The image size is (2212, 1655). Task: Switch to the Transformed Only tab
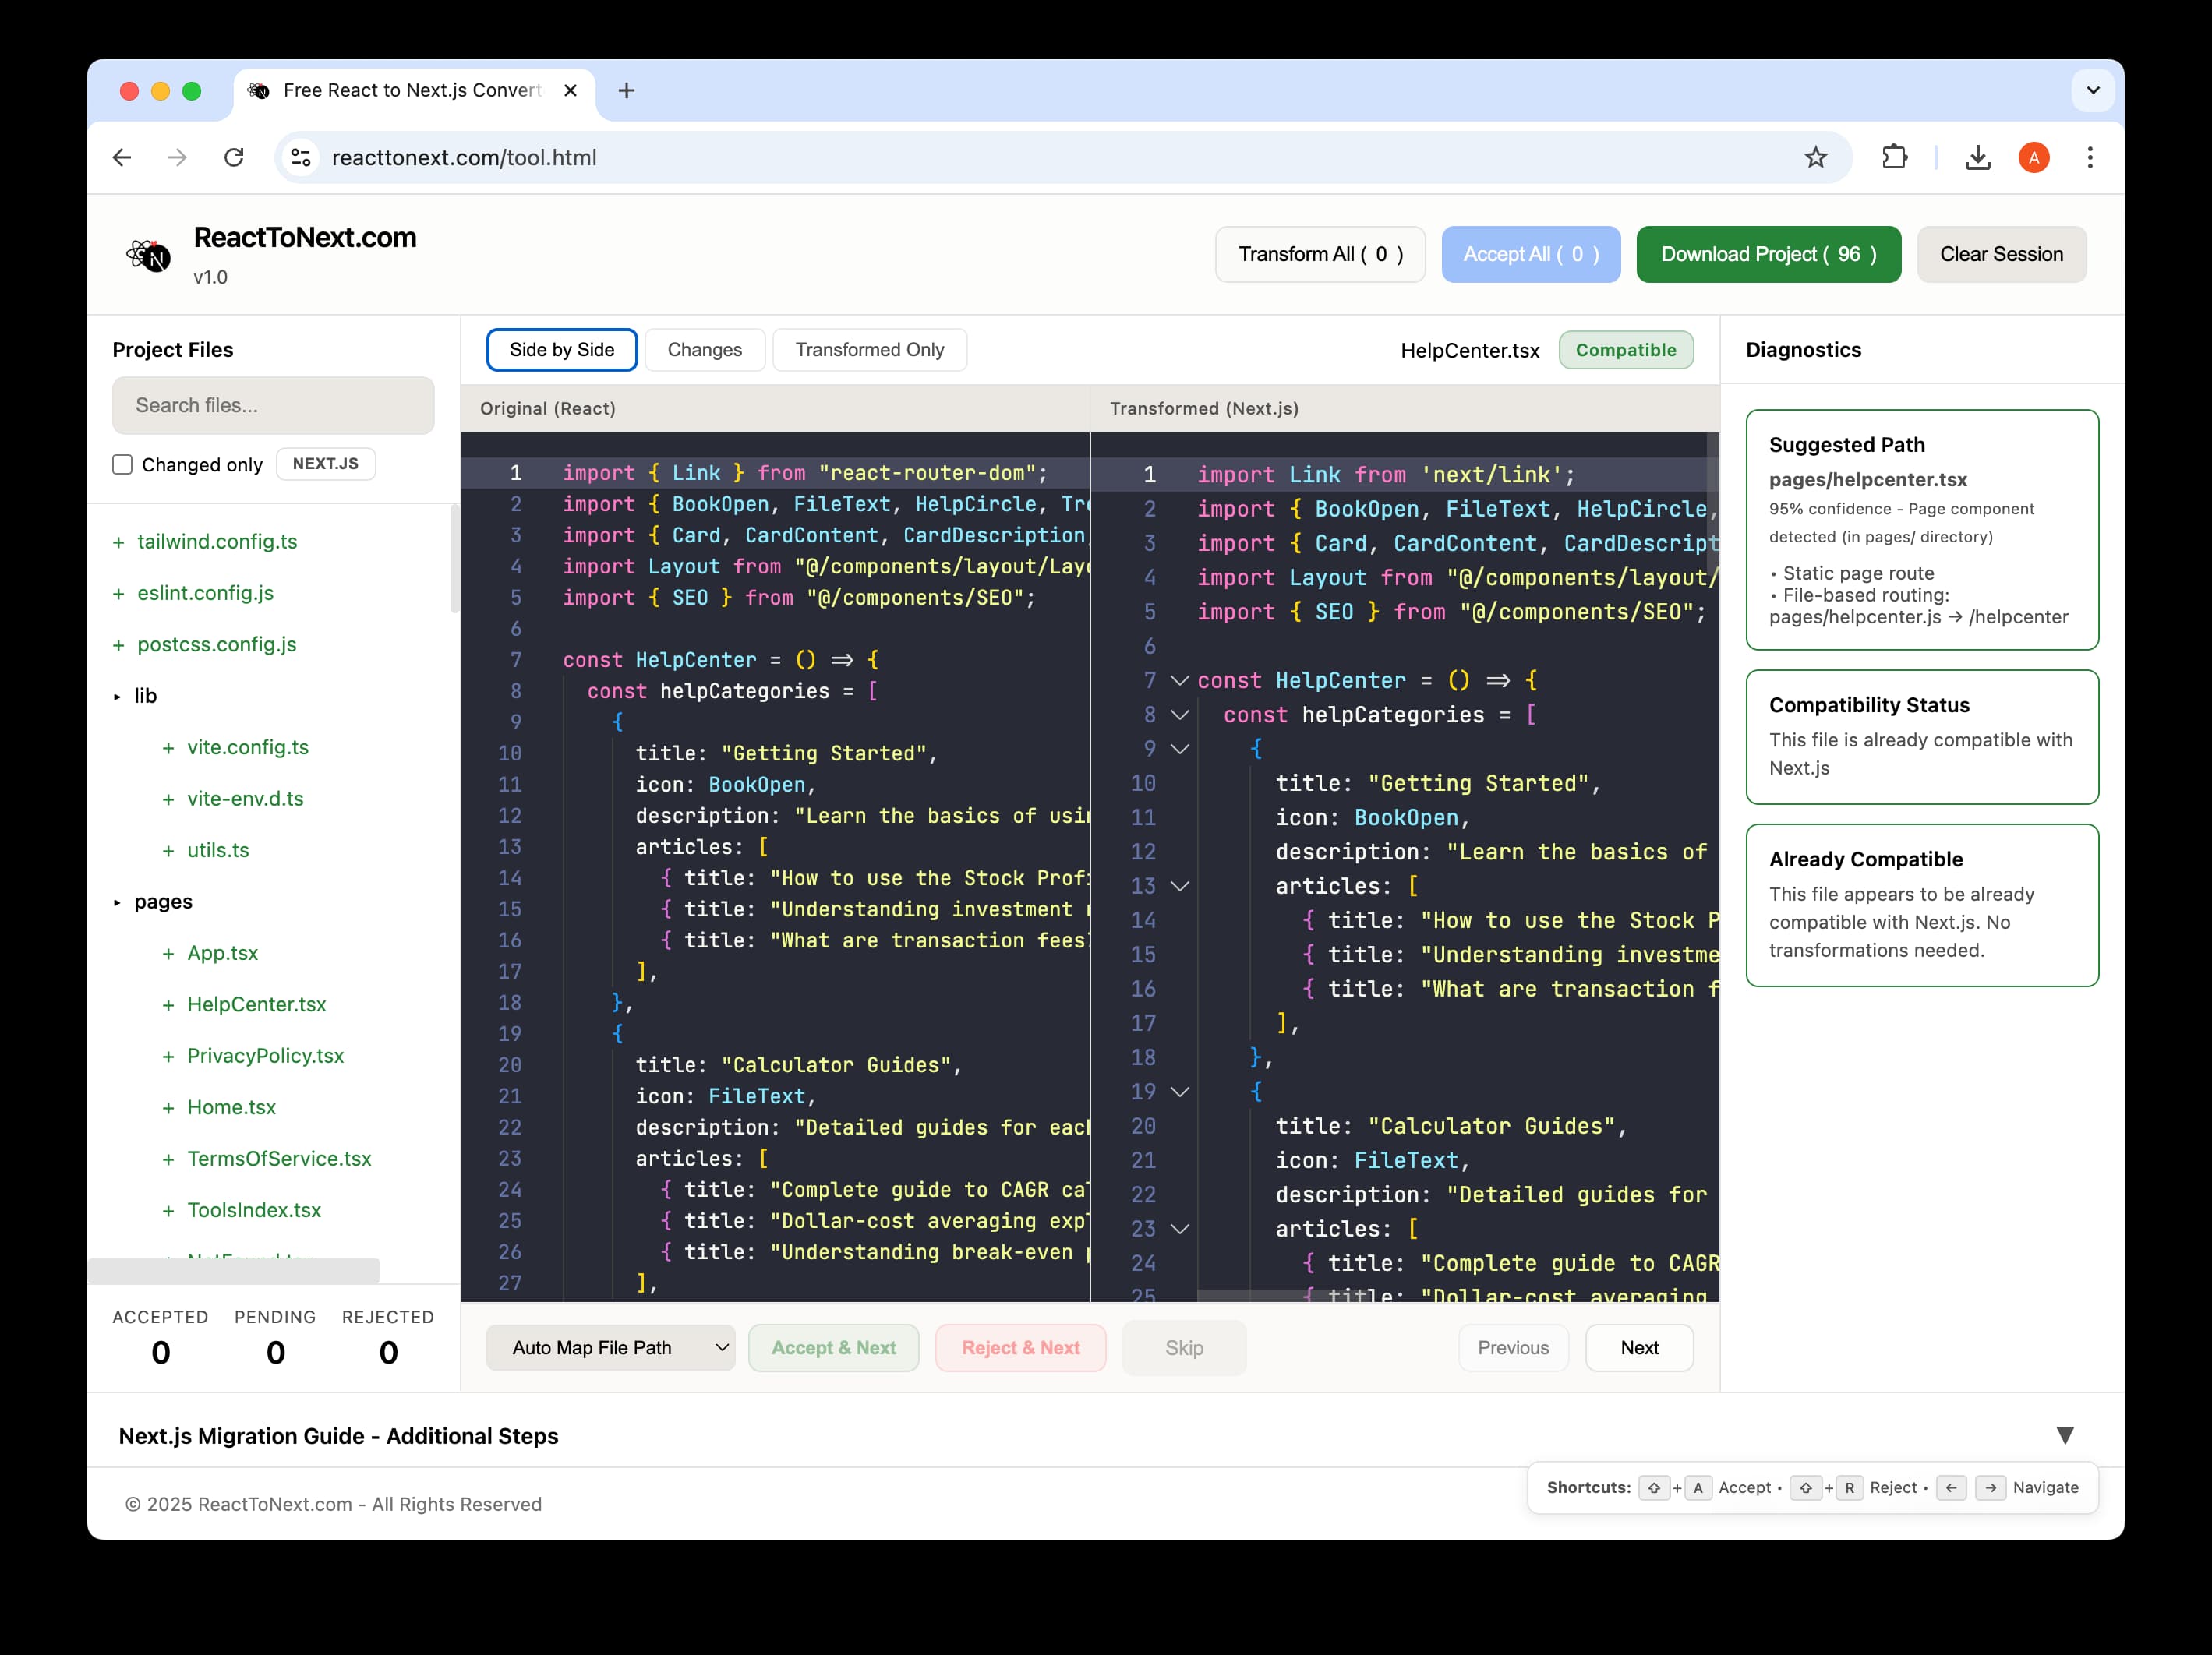(869, 349)
